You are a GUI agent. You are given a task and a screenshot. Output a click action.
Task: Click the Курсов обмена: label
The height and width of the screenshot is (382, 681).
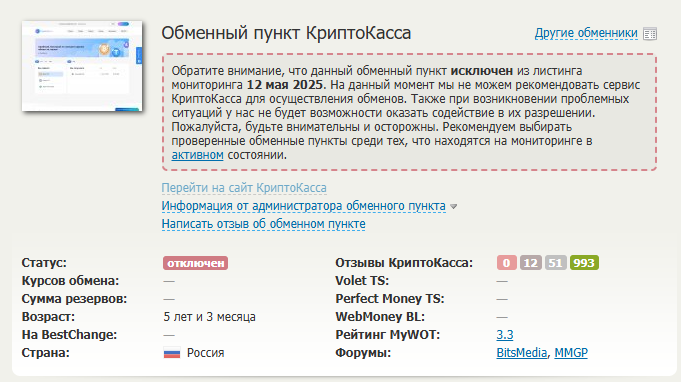click(70, 281)
